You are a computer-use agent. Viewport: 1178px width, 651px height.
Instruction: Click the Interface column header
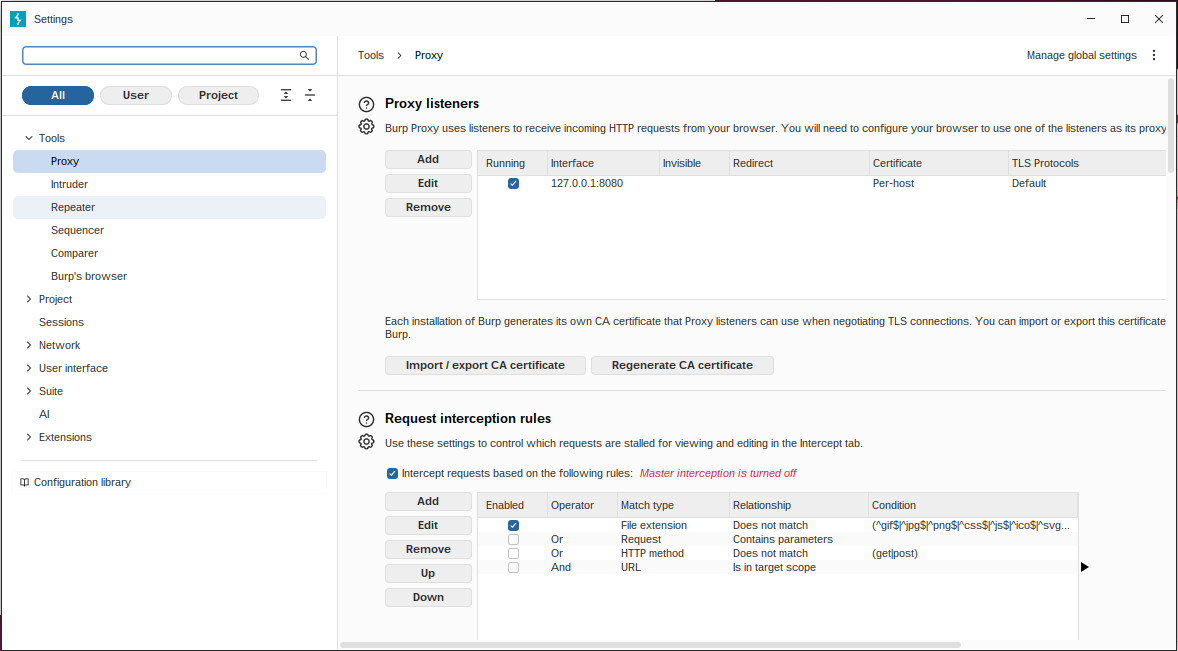pyautogui.click(x=602, y=163)
